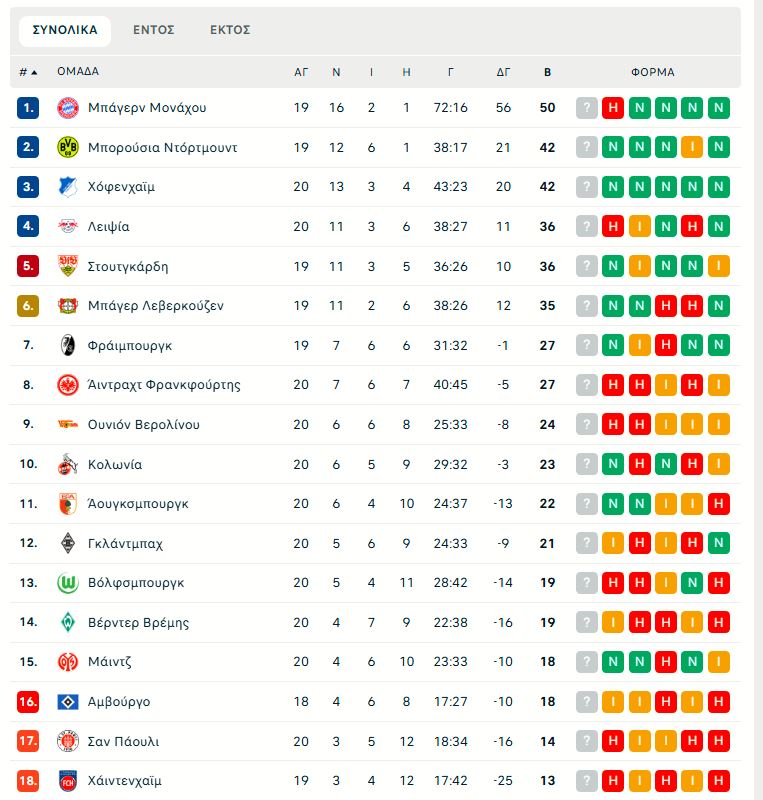This screenshot has width=763, height=800.
Task: Click Bayern's latest green N form badge
Action: (x=719, y=106)
